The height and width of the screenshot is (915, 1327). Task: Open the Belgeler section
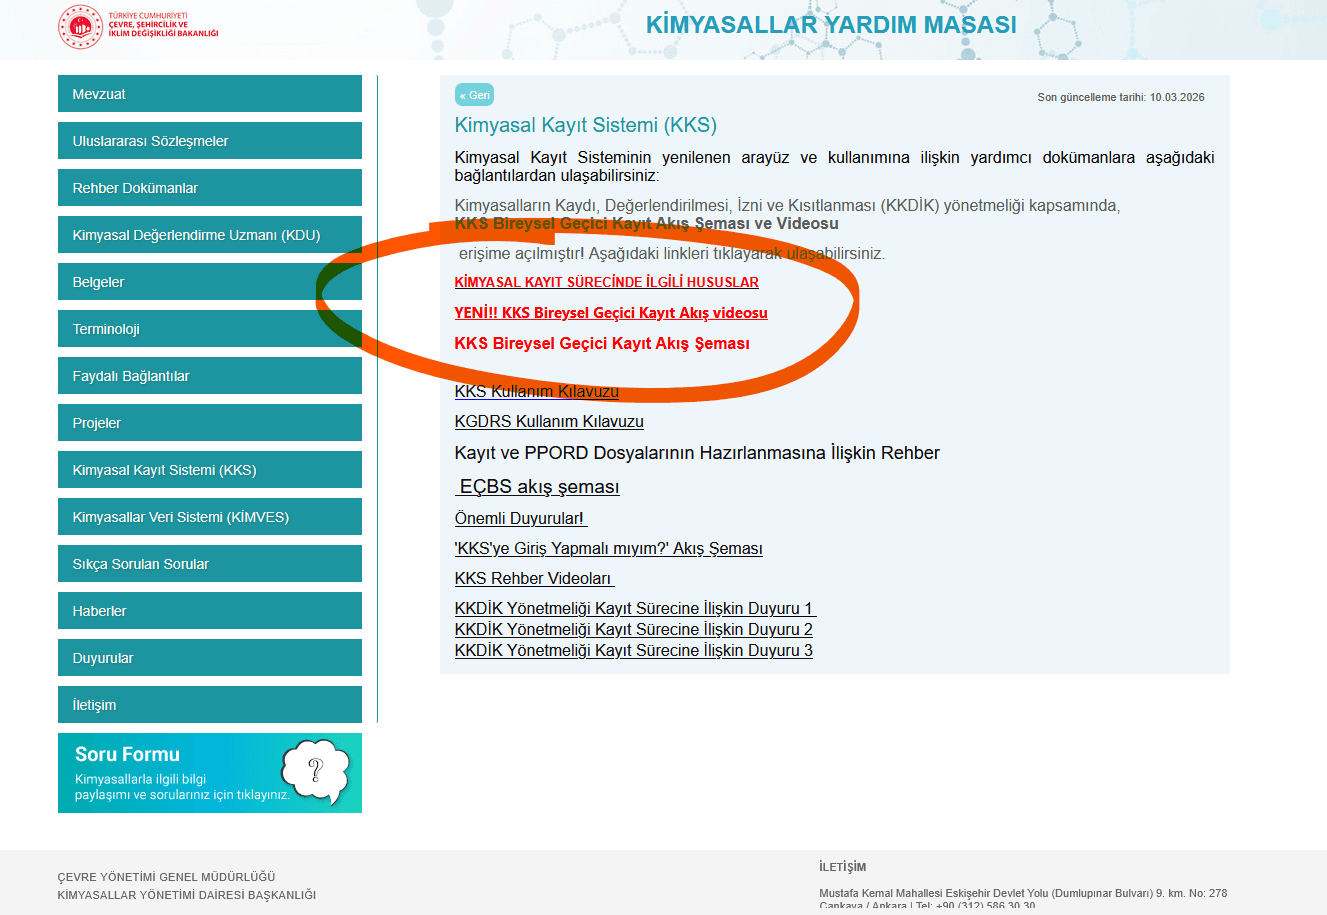click(210, 281)
